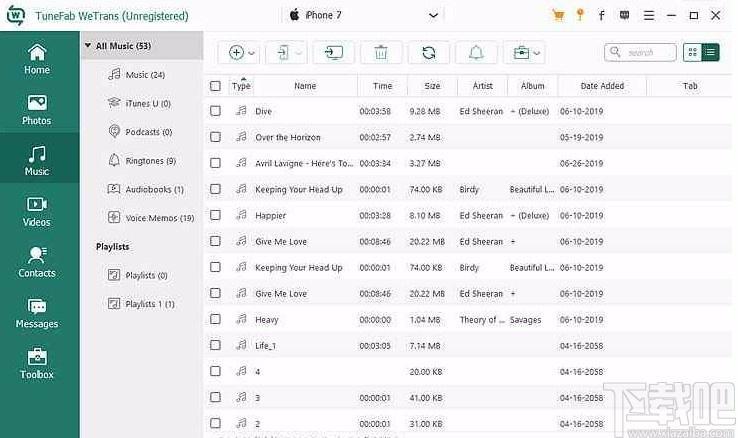
Task: Click the 9.28 MB size cell
Action: pyautogui.click(x=425, y=111)
